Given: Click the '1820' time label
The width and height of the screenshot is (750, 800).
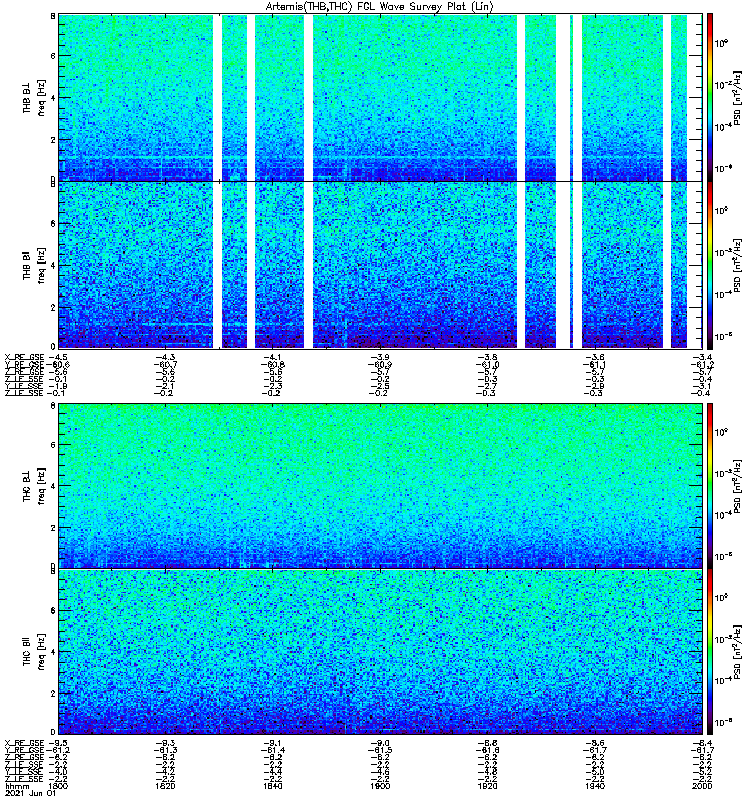Looking at the screenshot, I should point(165,786).
